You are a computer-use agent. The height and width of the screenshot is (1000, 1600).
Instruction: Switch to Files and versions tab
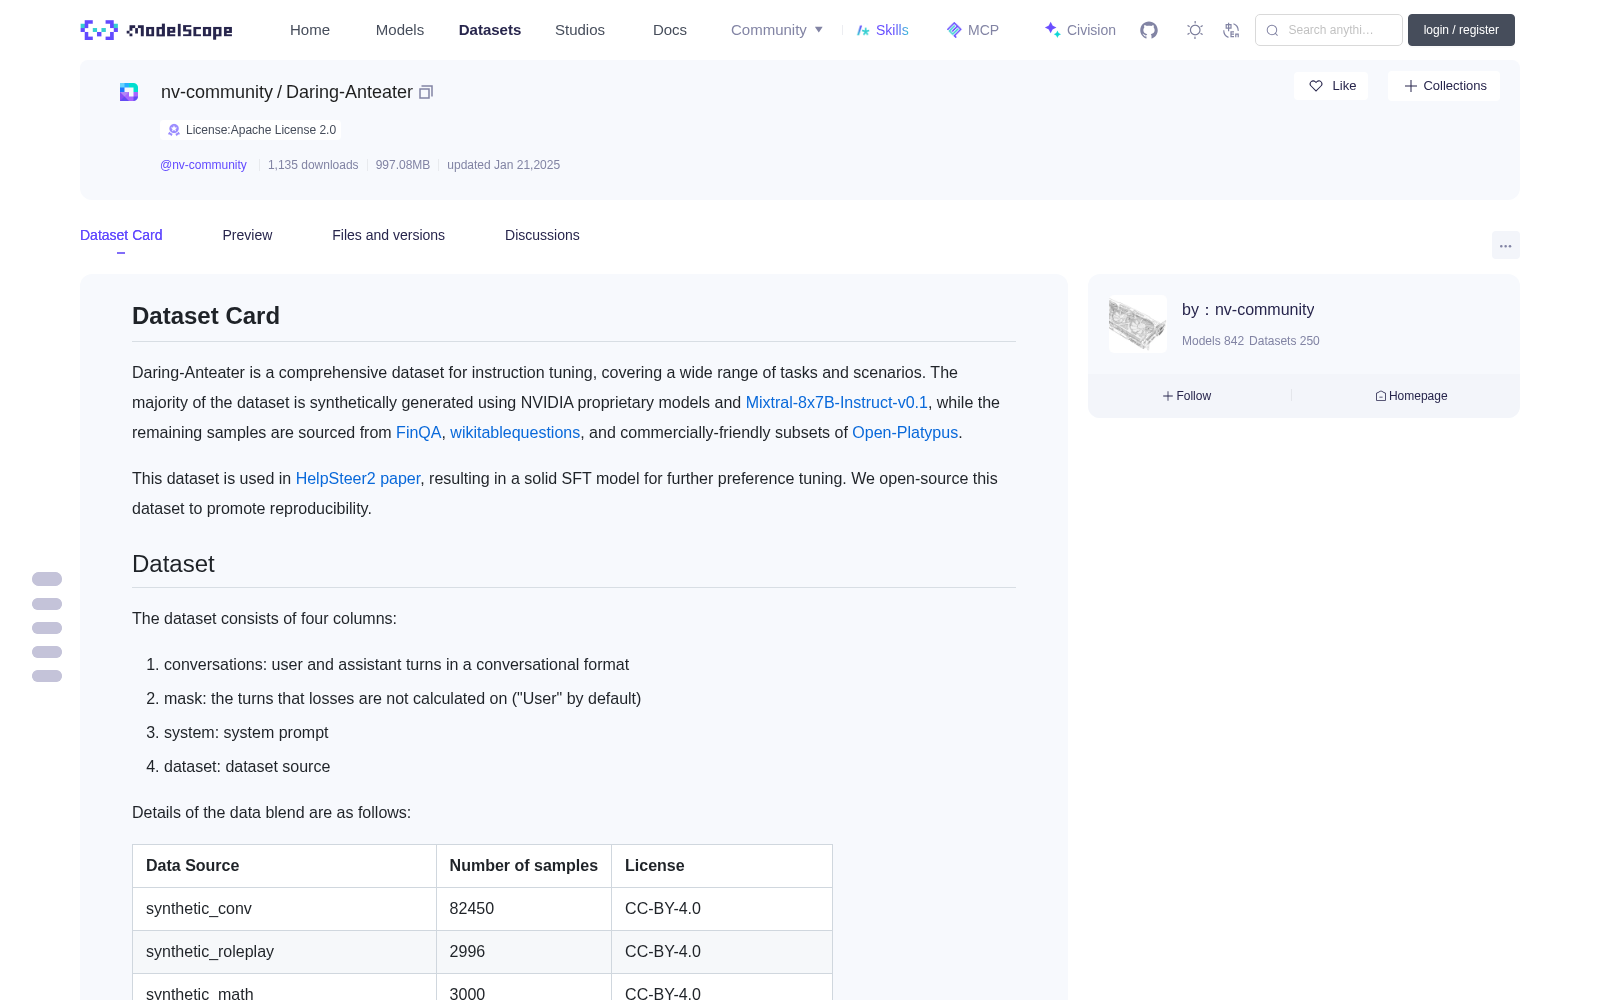point(388,235)
